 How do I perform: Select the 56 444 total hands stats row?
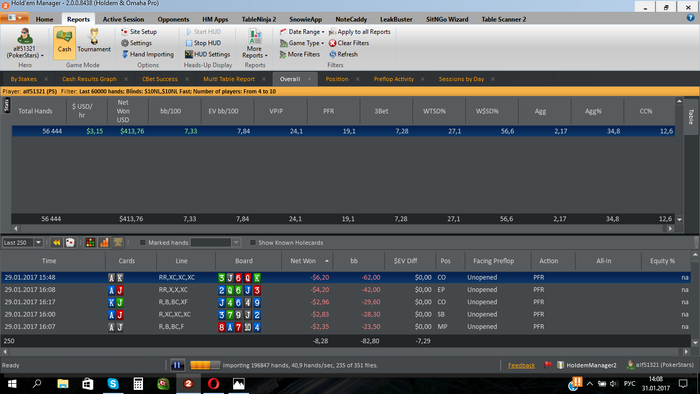point(343,131)
